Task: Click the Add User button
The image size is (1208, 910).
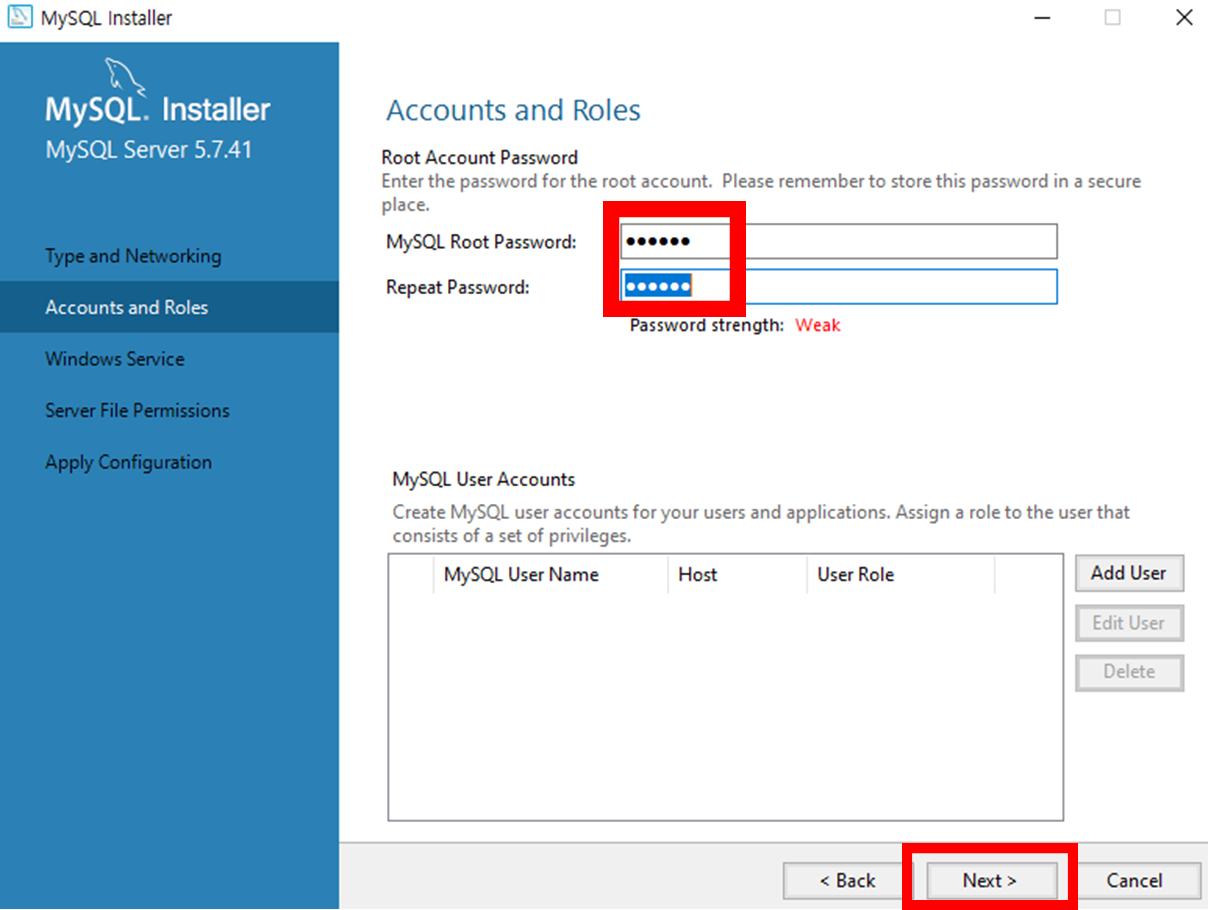Action: point(1129,574)
